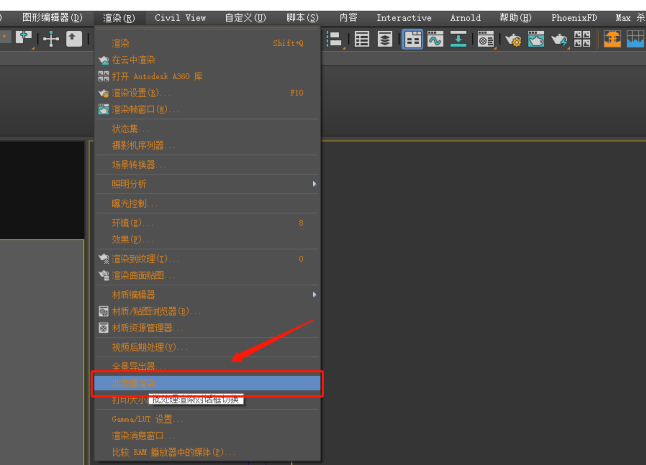Open the 内容 menu
The width and height of the screenshot is (646, 465).
pyautogui.click(x=348, y=18)
